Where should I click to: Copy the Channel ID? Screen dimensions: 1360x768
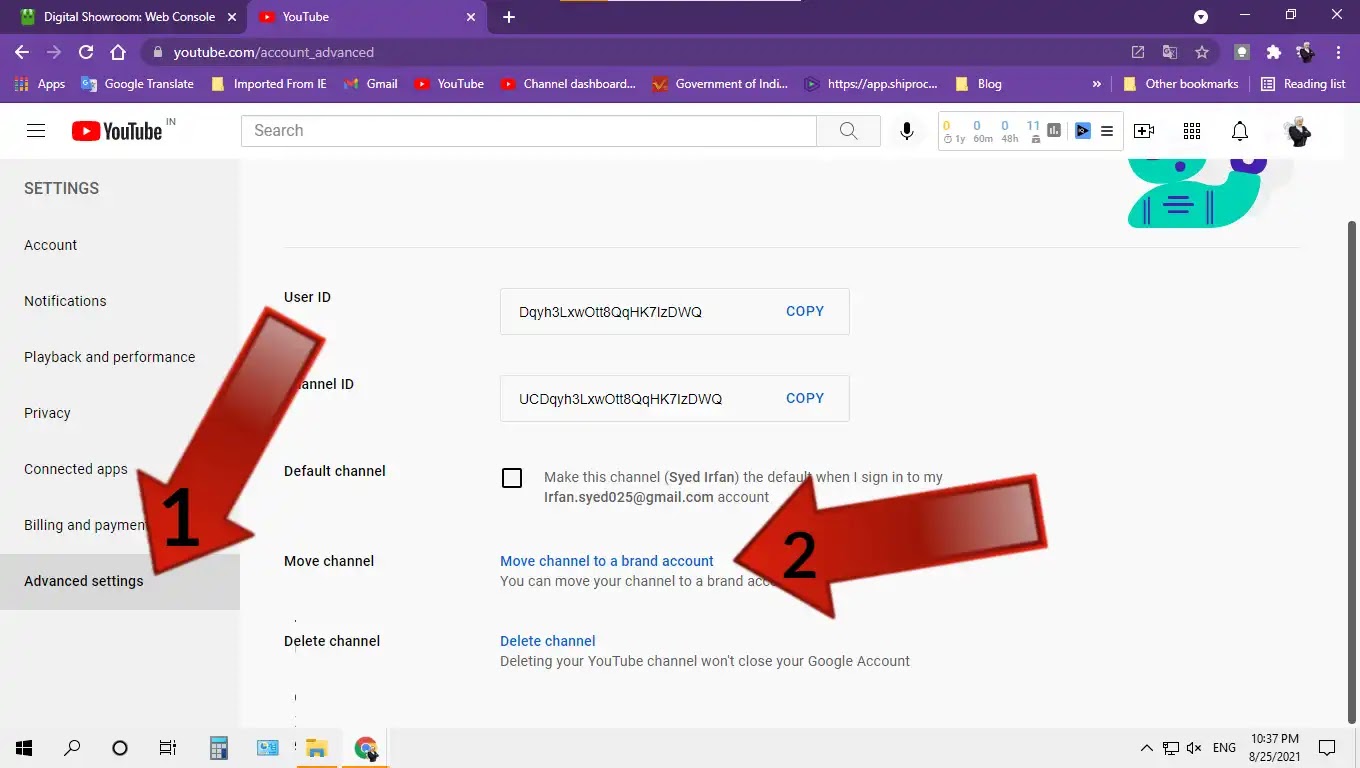coord(805,398)
